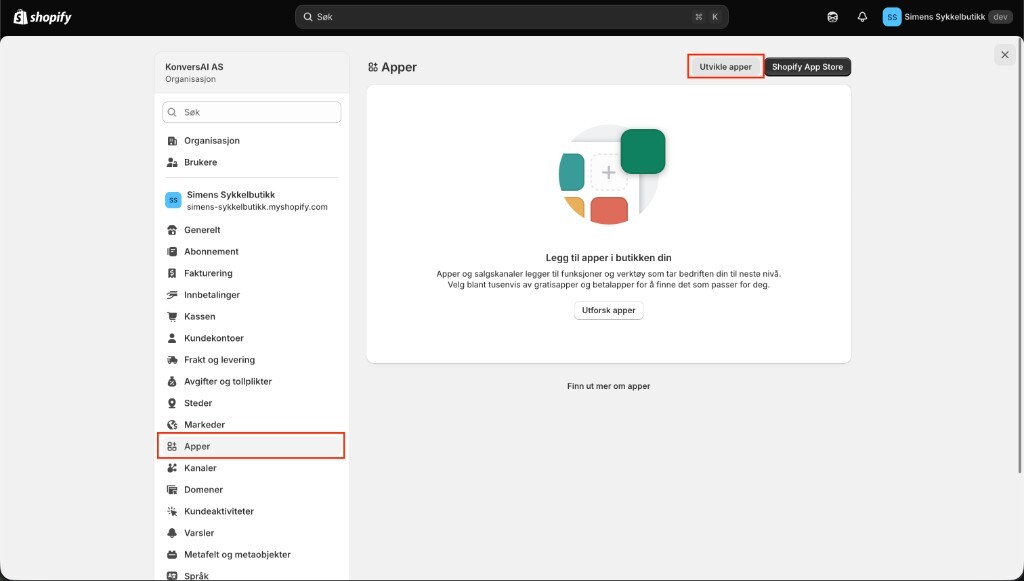Image resolution: width=1024 pixels, height=581 pixels.
Task: Click the Fakturering receipt icon
Action: tap(172, 274)
